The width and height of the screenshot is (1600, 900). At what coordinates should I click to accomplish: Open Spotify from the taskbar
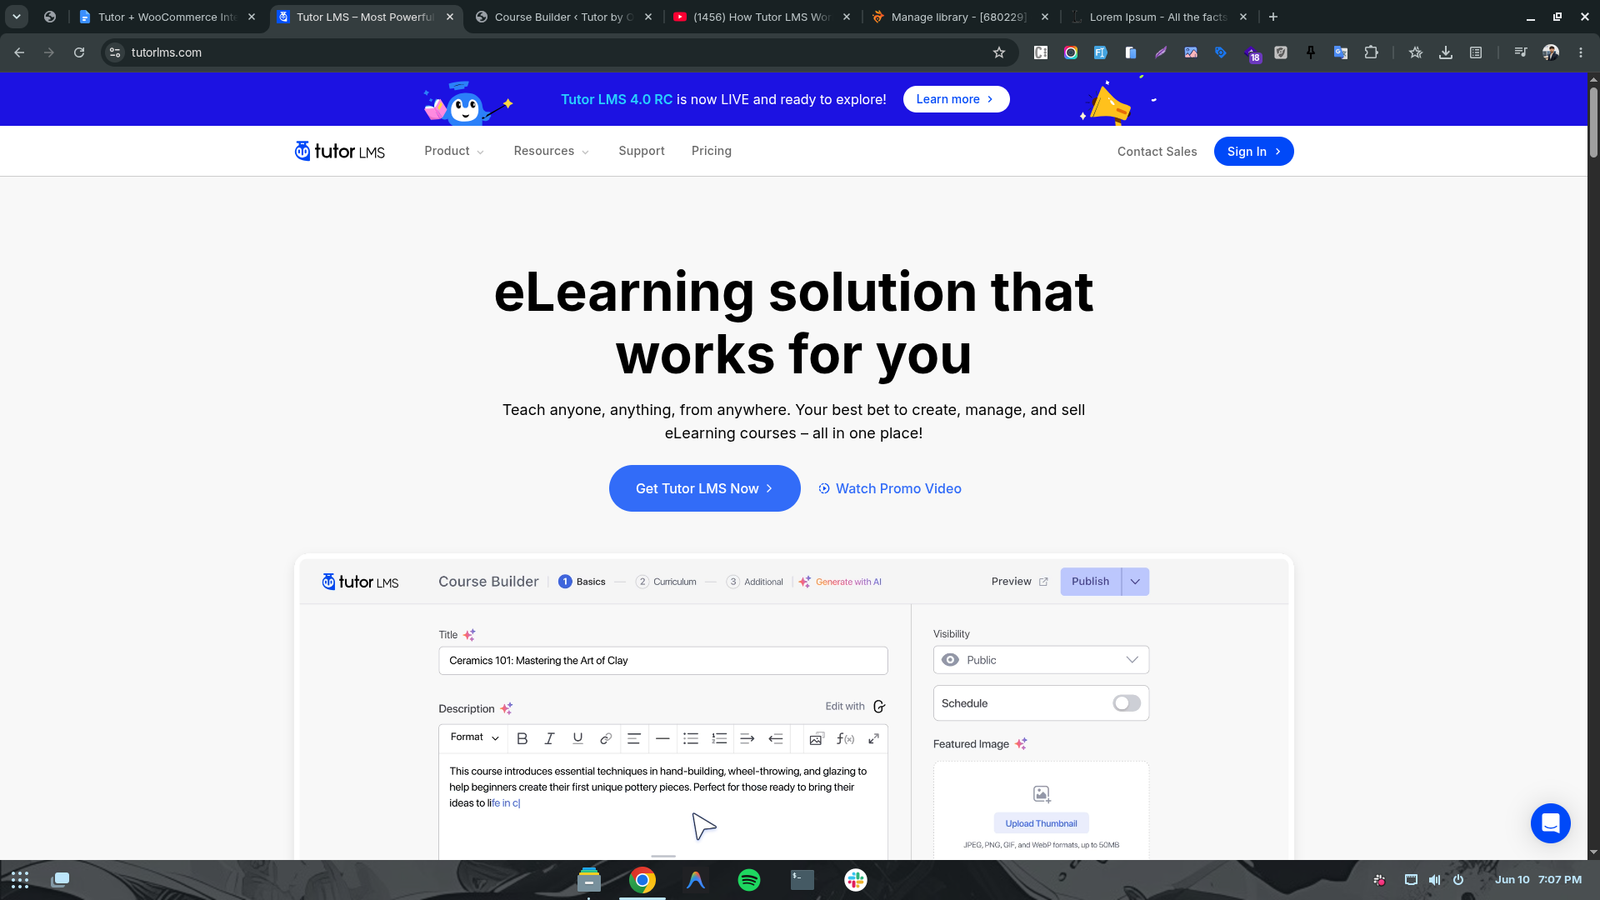[x=749, y=880]
